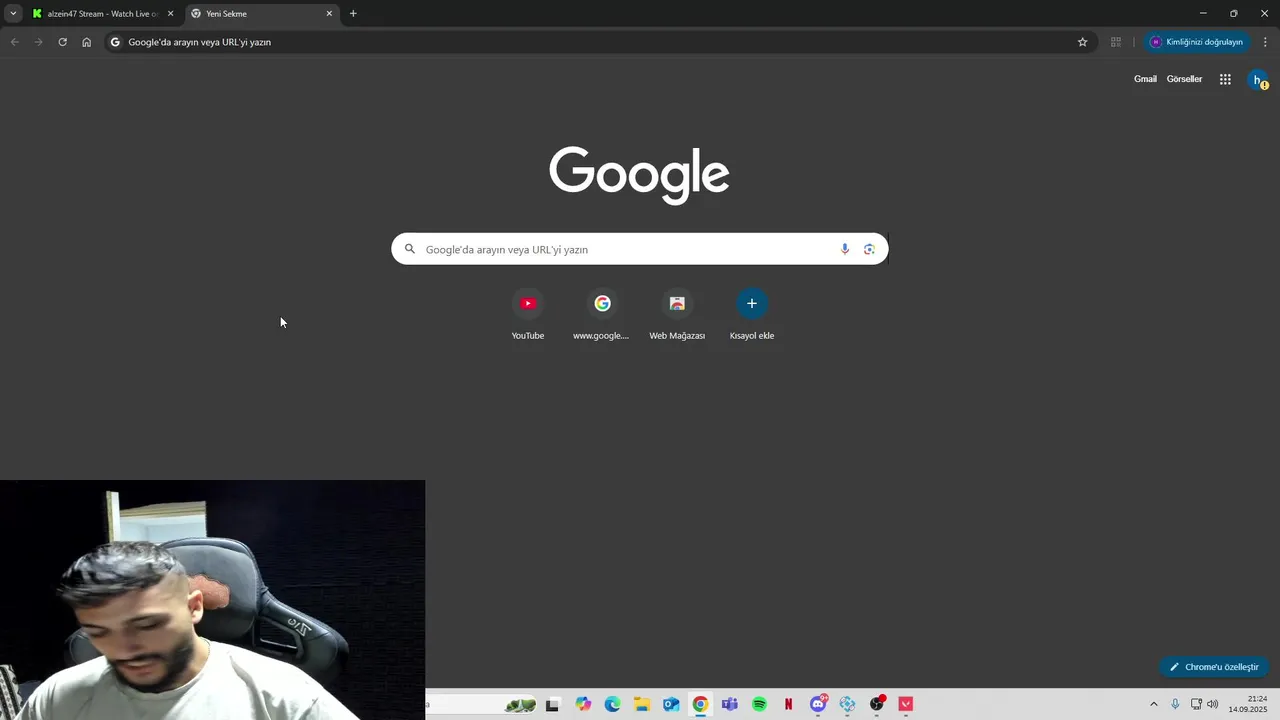This screenshot has width=1280, height=720.
Task: Open the Google account avatar
Action: point(1258,80)
